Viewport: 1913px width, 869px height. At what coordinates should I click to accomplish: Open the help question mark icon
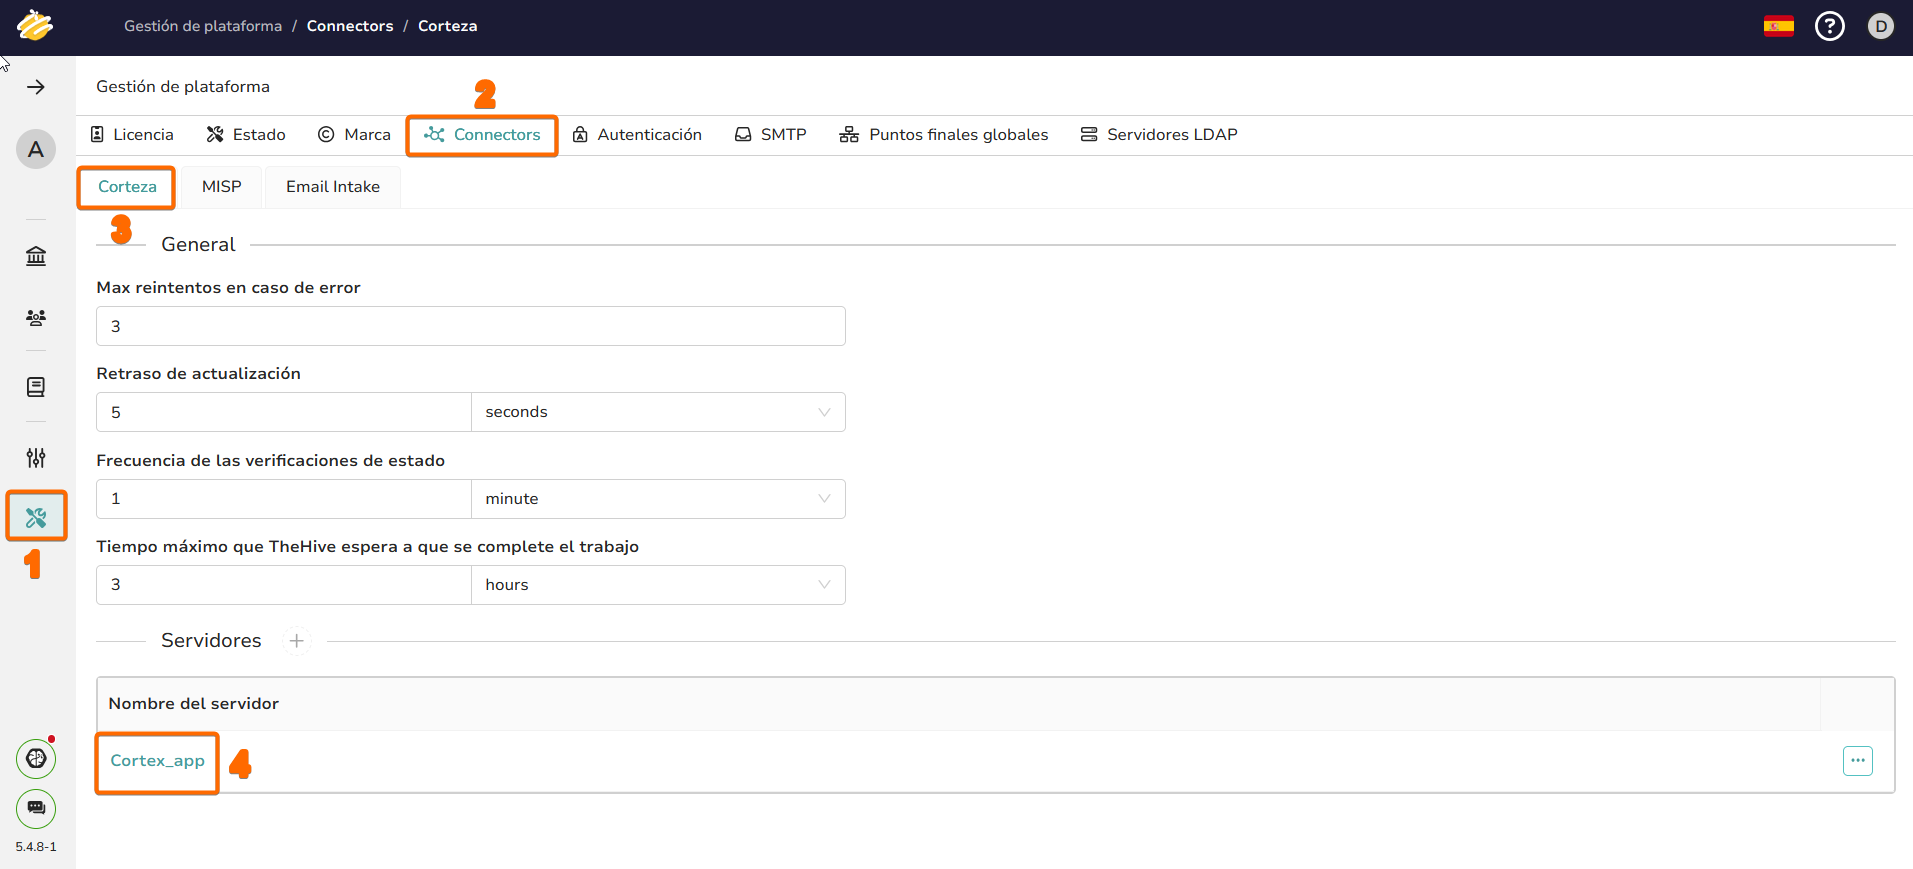point(1830,26)
